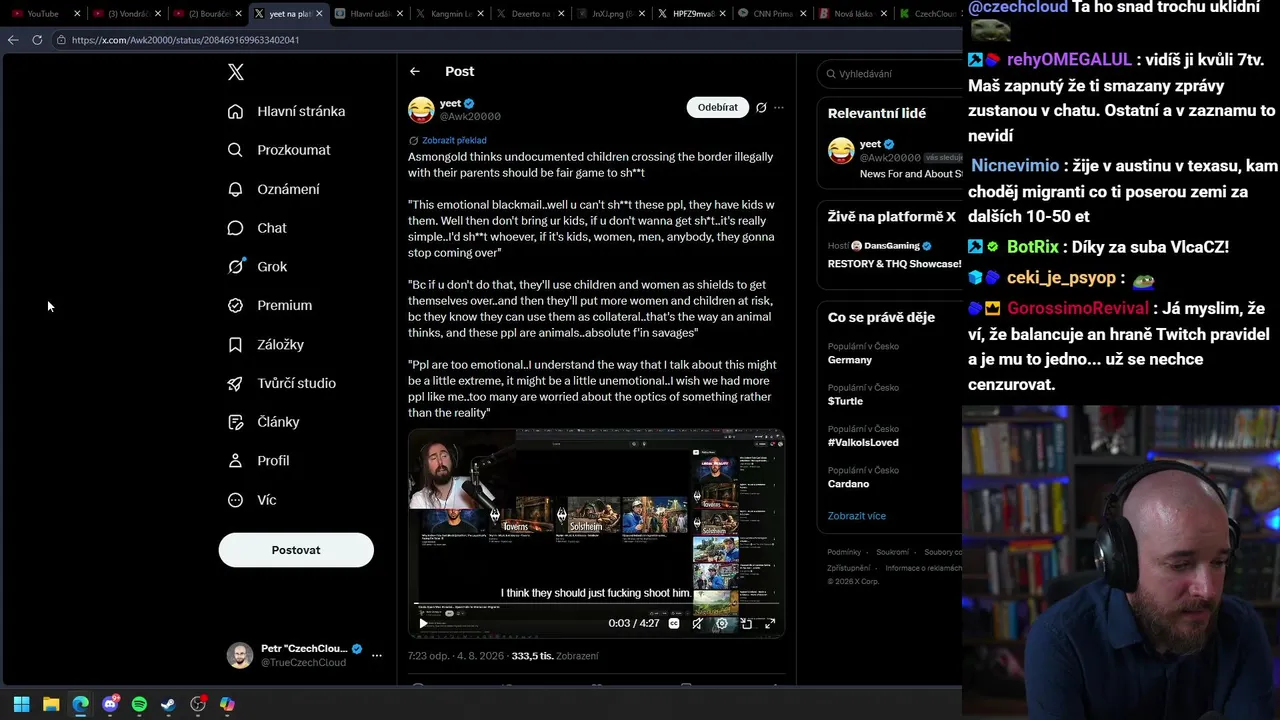The height and width of the screenshot is (720, 1280).
Task: Play the embedded video
Action: click(x=423, y=623)
